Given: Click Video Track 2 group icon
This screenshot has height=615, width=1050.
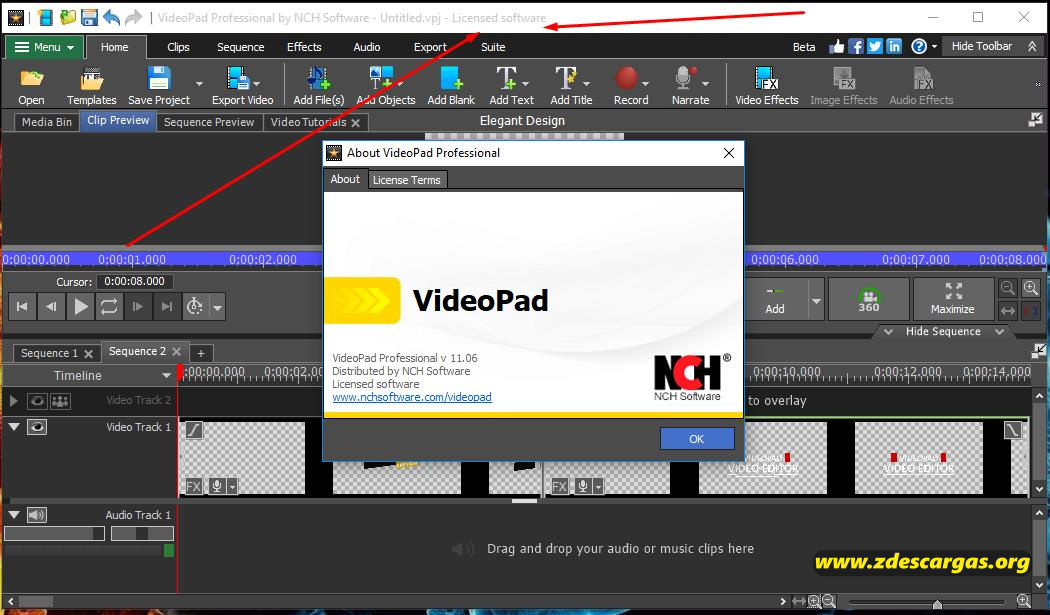Looking at the screenshot, I should (60, 401).
